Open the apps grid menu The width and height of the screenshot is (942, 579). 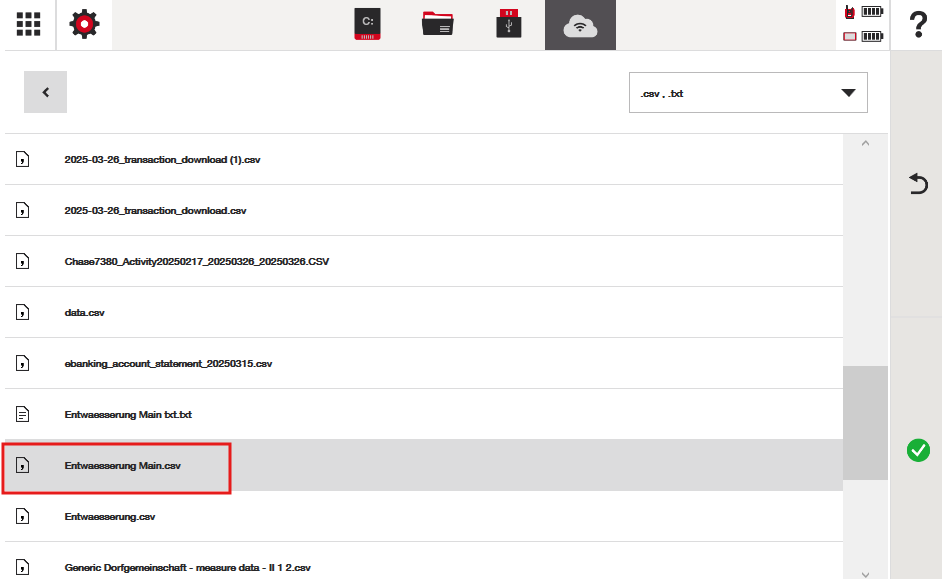28,25
